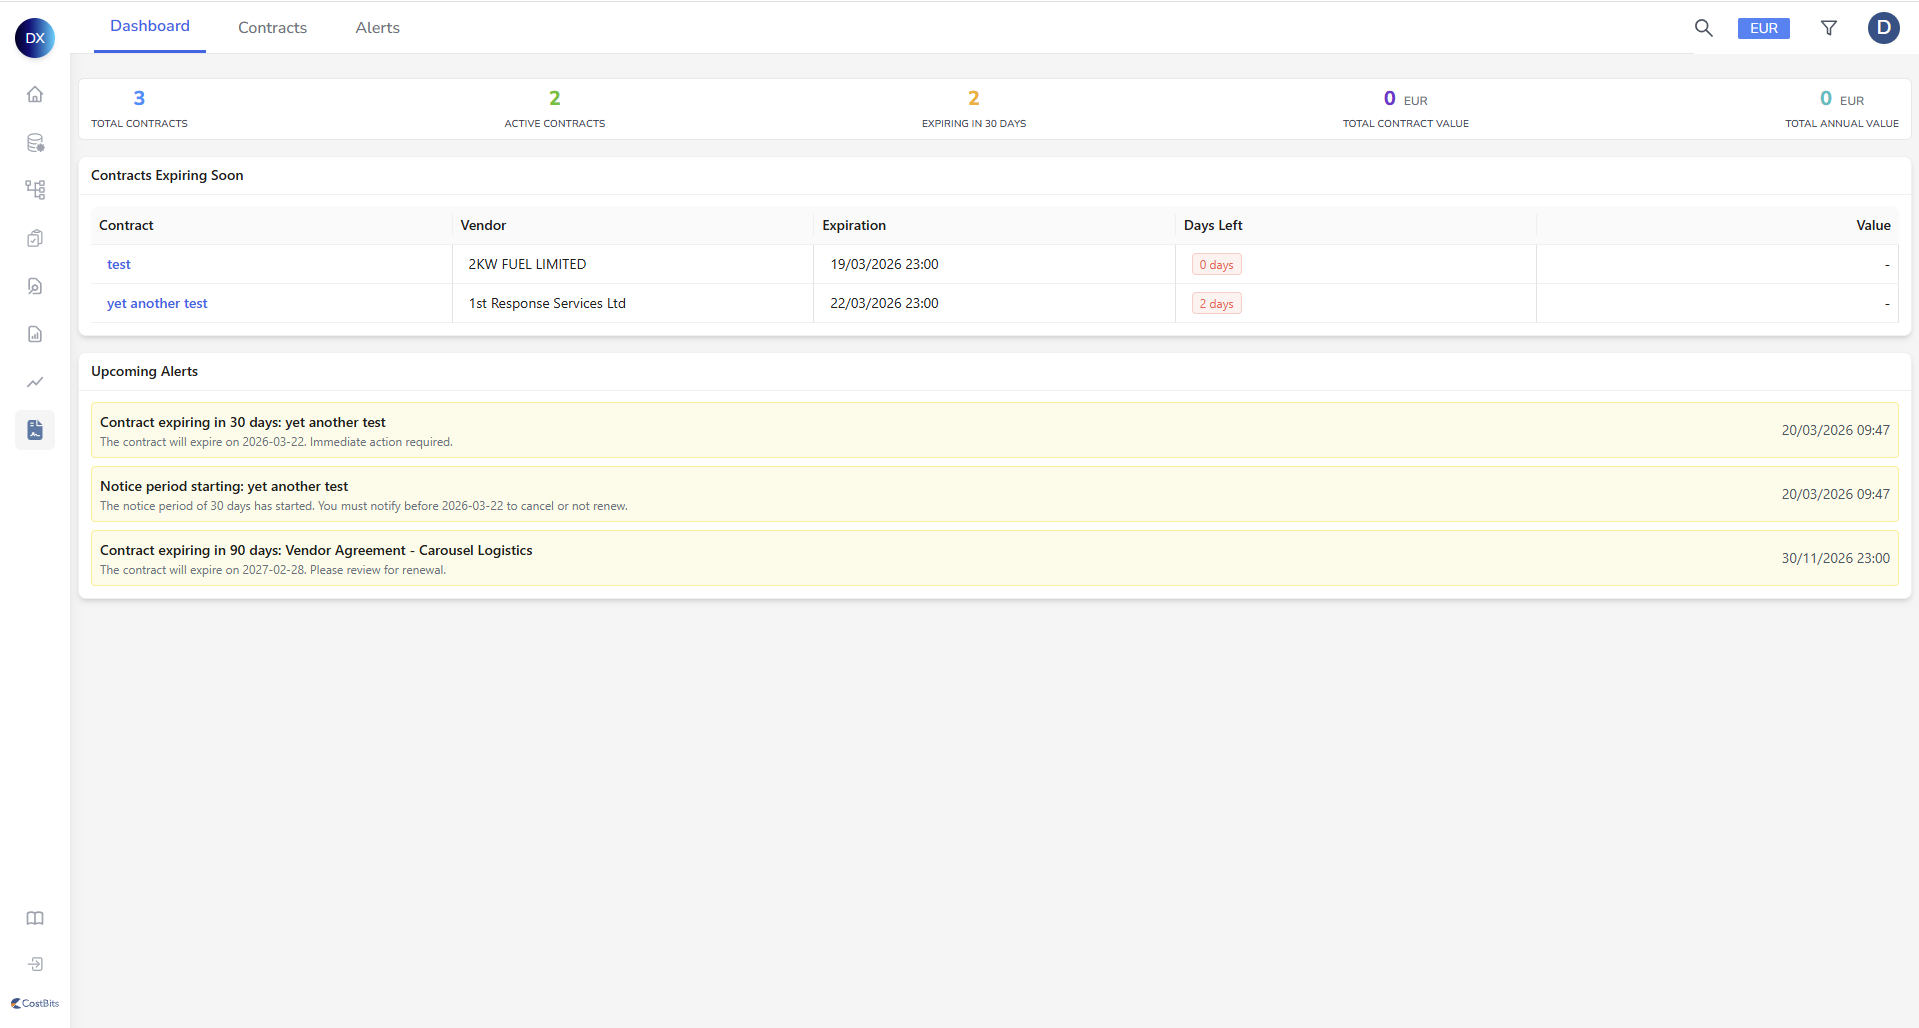1919x1028 pixels.
Task: Click the clipboard checklist sidebar icon
Action: click(x=35, y=238)
